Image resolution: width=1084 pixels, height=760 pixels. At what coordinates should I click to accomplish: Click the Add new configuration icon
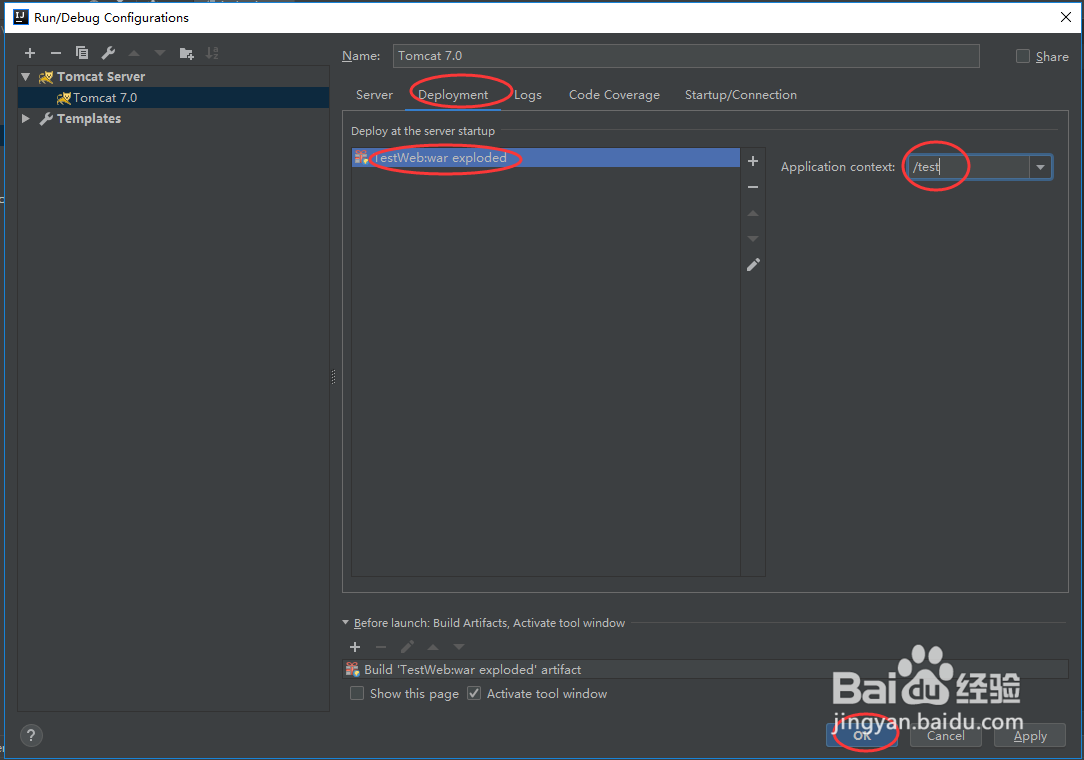30,53
